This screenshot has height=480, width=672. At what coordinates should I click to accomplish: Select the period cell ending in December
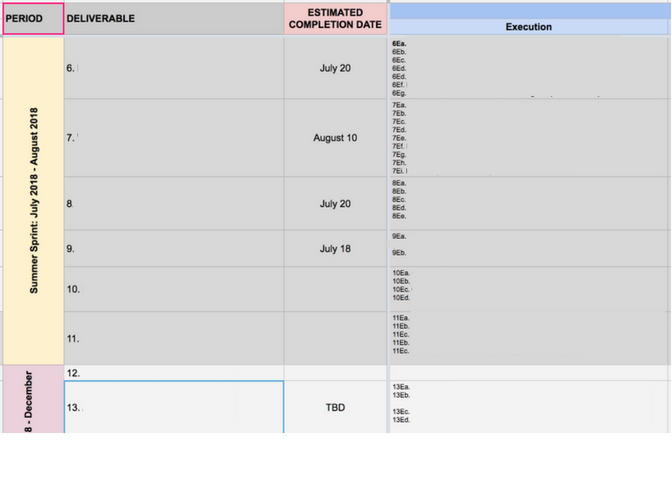[33, 399]
